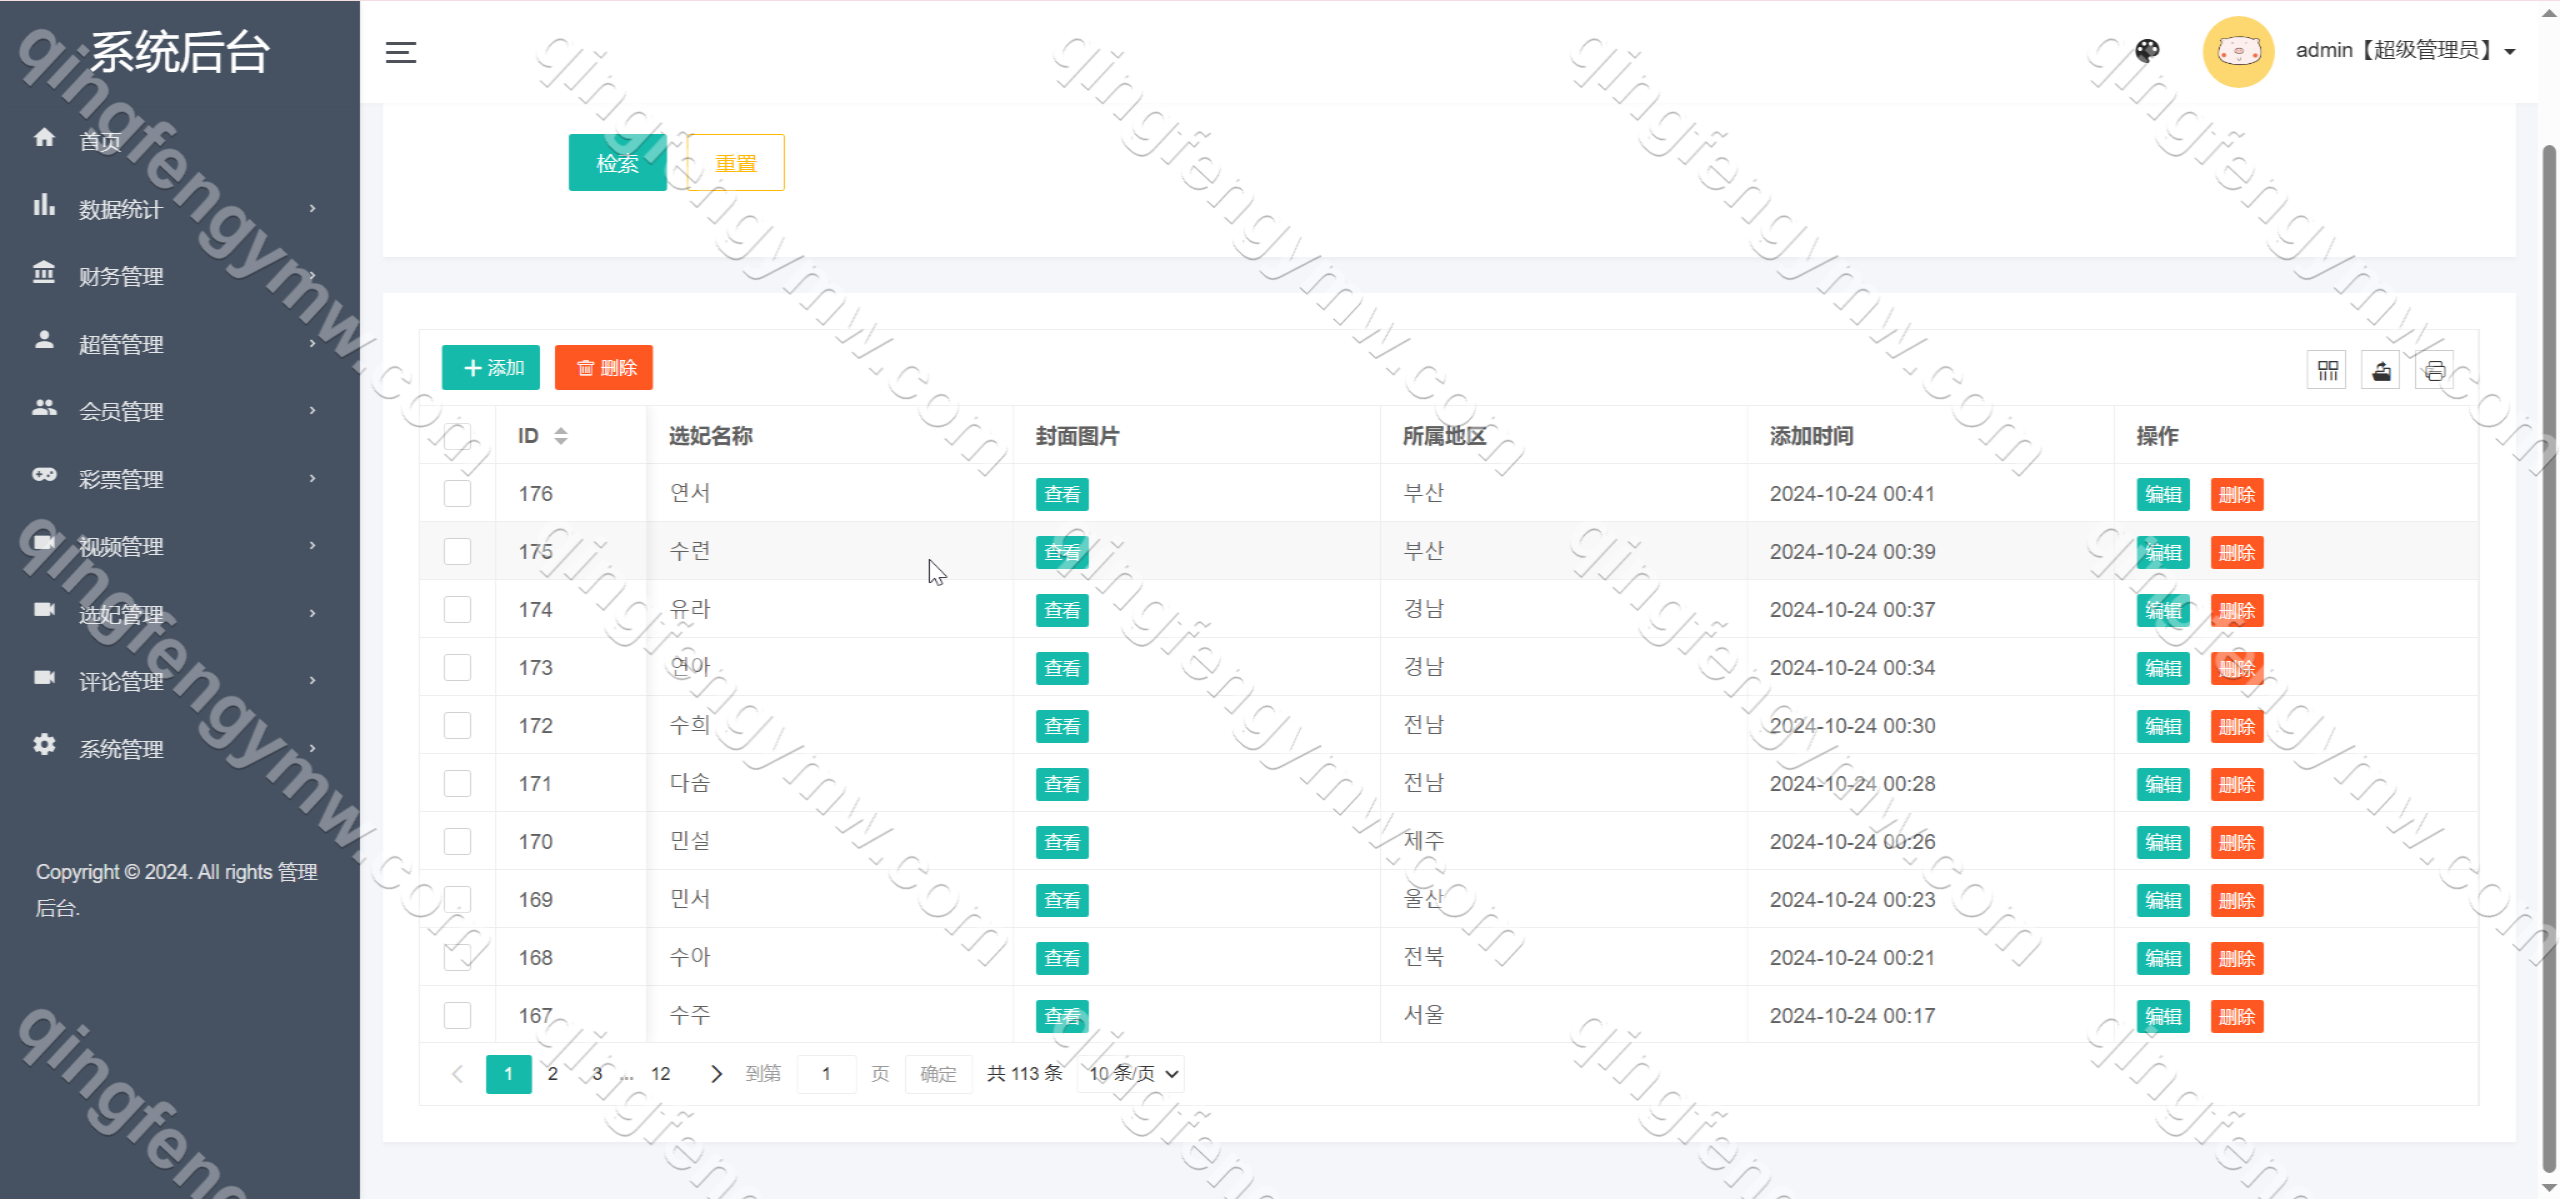
Task: Check the row with ID 170
Action: click(x=457, y=842)
